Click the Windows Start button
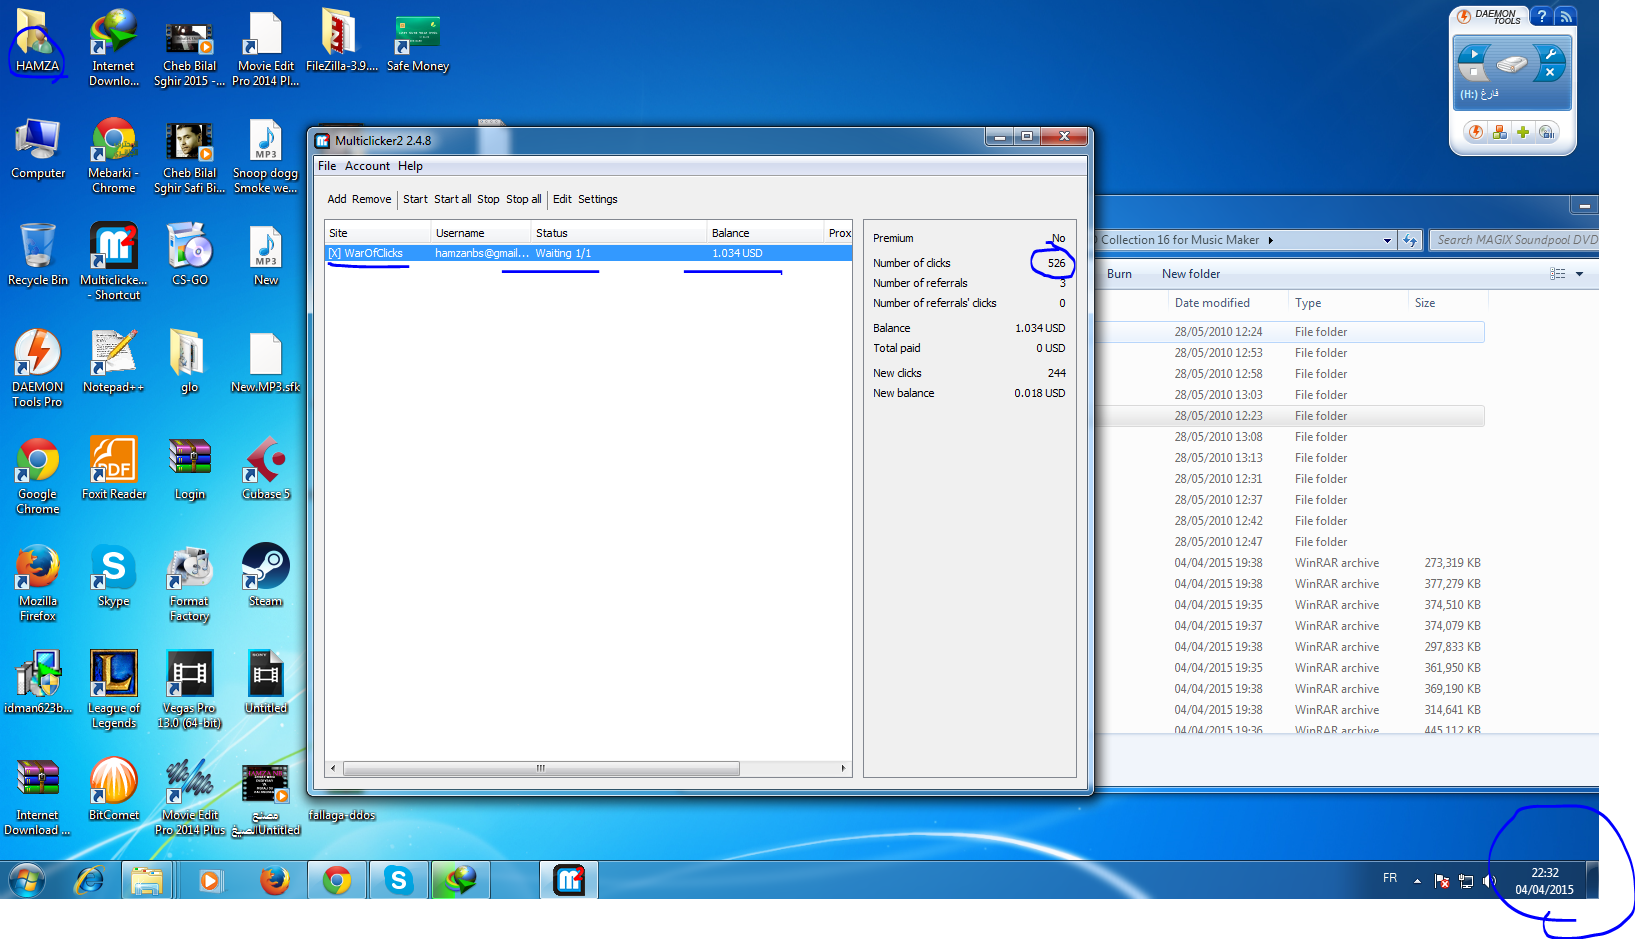Viewport: 1635px width, 939px height. (27, 880)
